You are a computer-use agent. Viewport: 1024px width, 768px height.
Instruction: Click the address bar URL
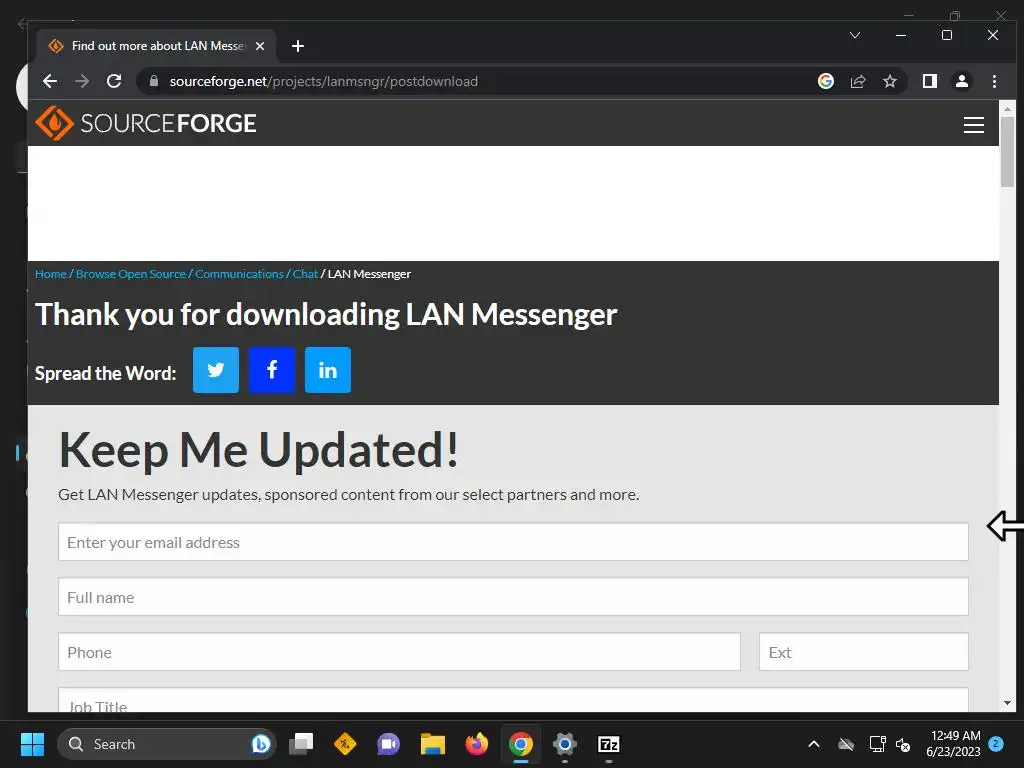(x=323, y=81)
